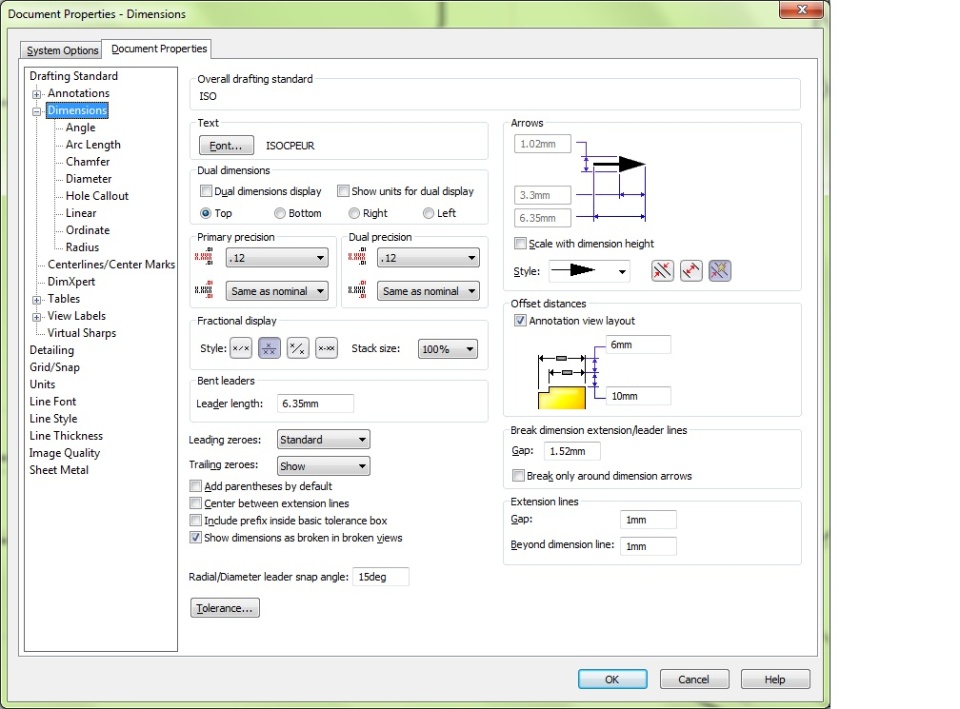This screenshot has width=960, height=709.
Task: Select the stacked fraction style icon
Action: (269, 348)
